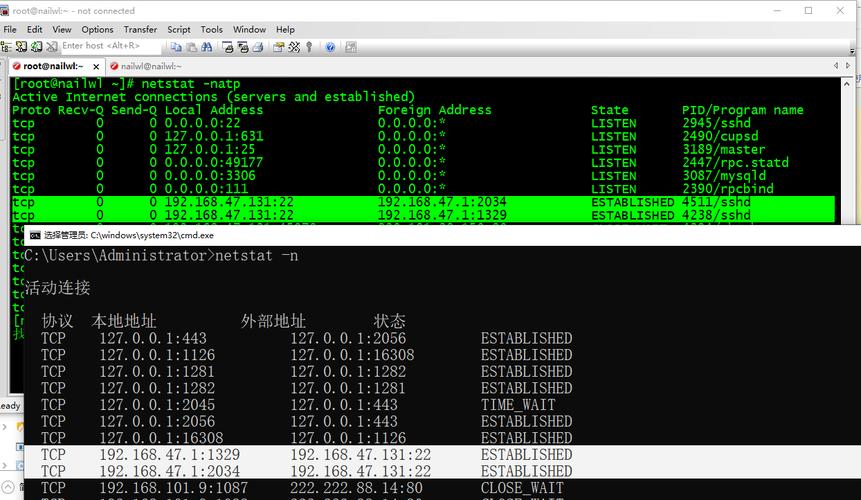Click the '3087/mysqld' program entry
861x500 pixels.
[724, 176]
